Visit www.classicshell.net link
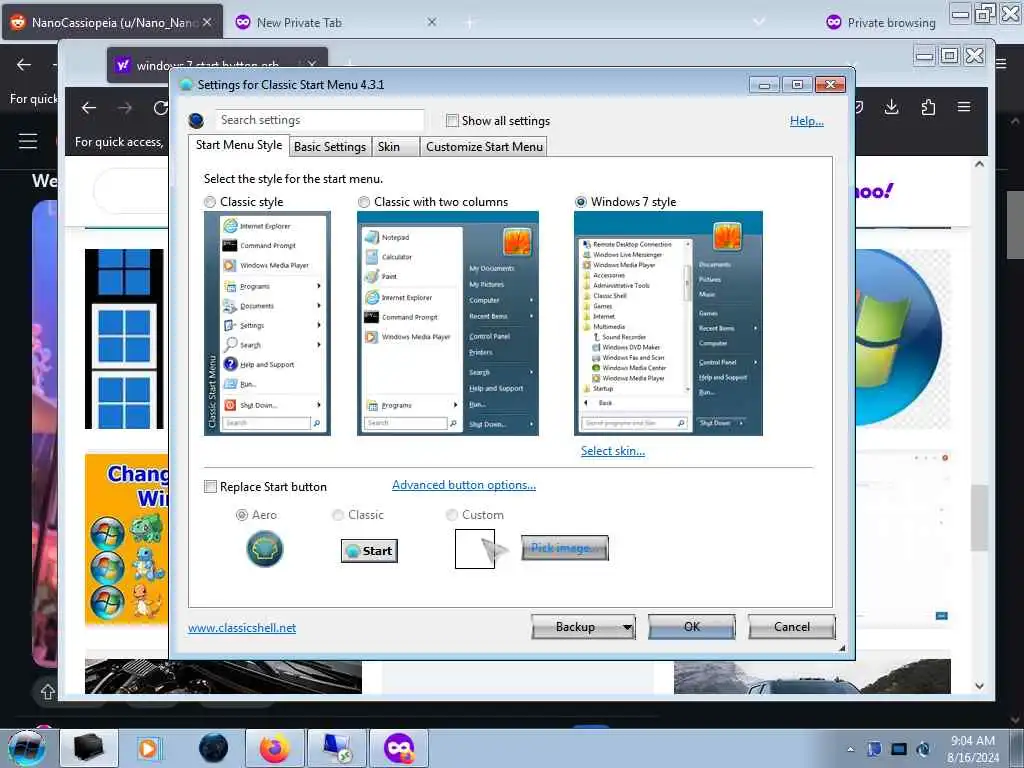The width and height of the screenshot is (1024, 768). (242, 628)
